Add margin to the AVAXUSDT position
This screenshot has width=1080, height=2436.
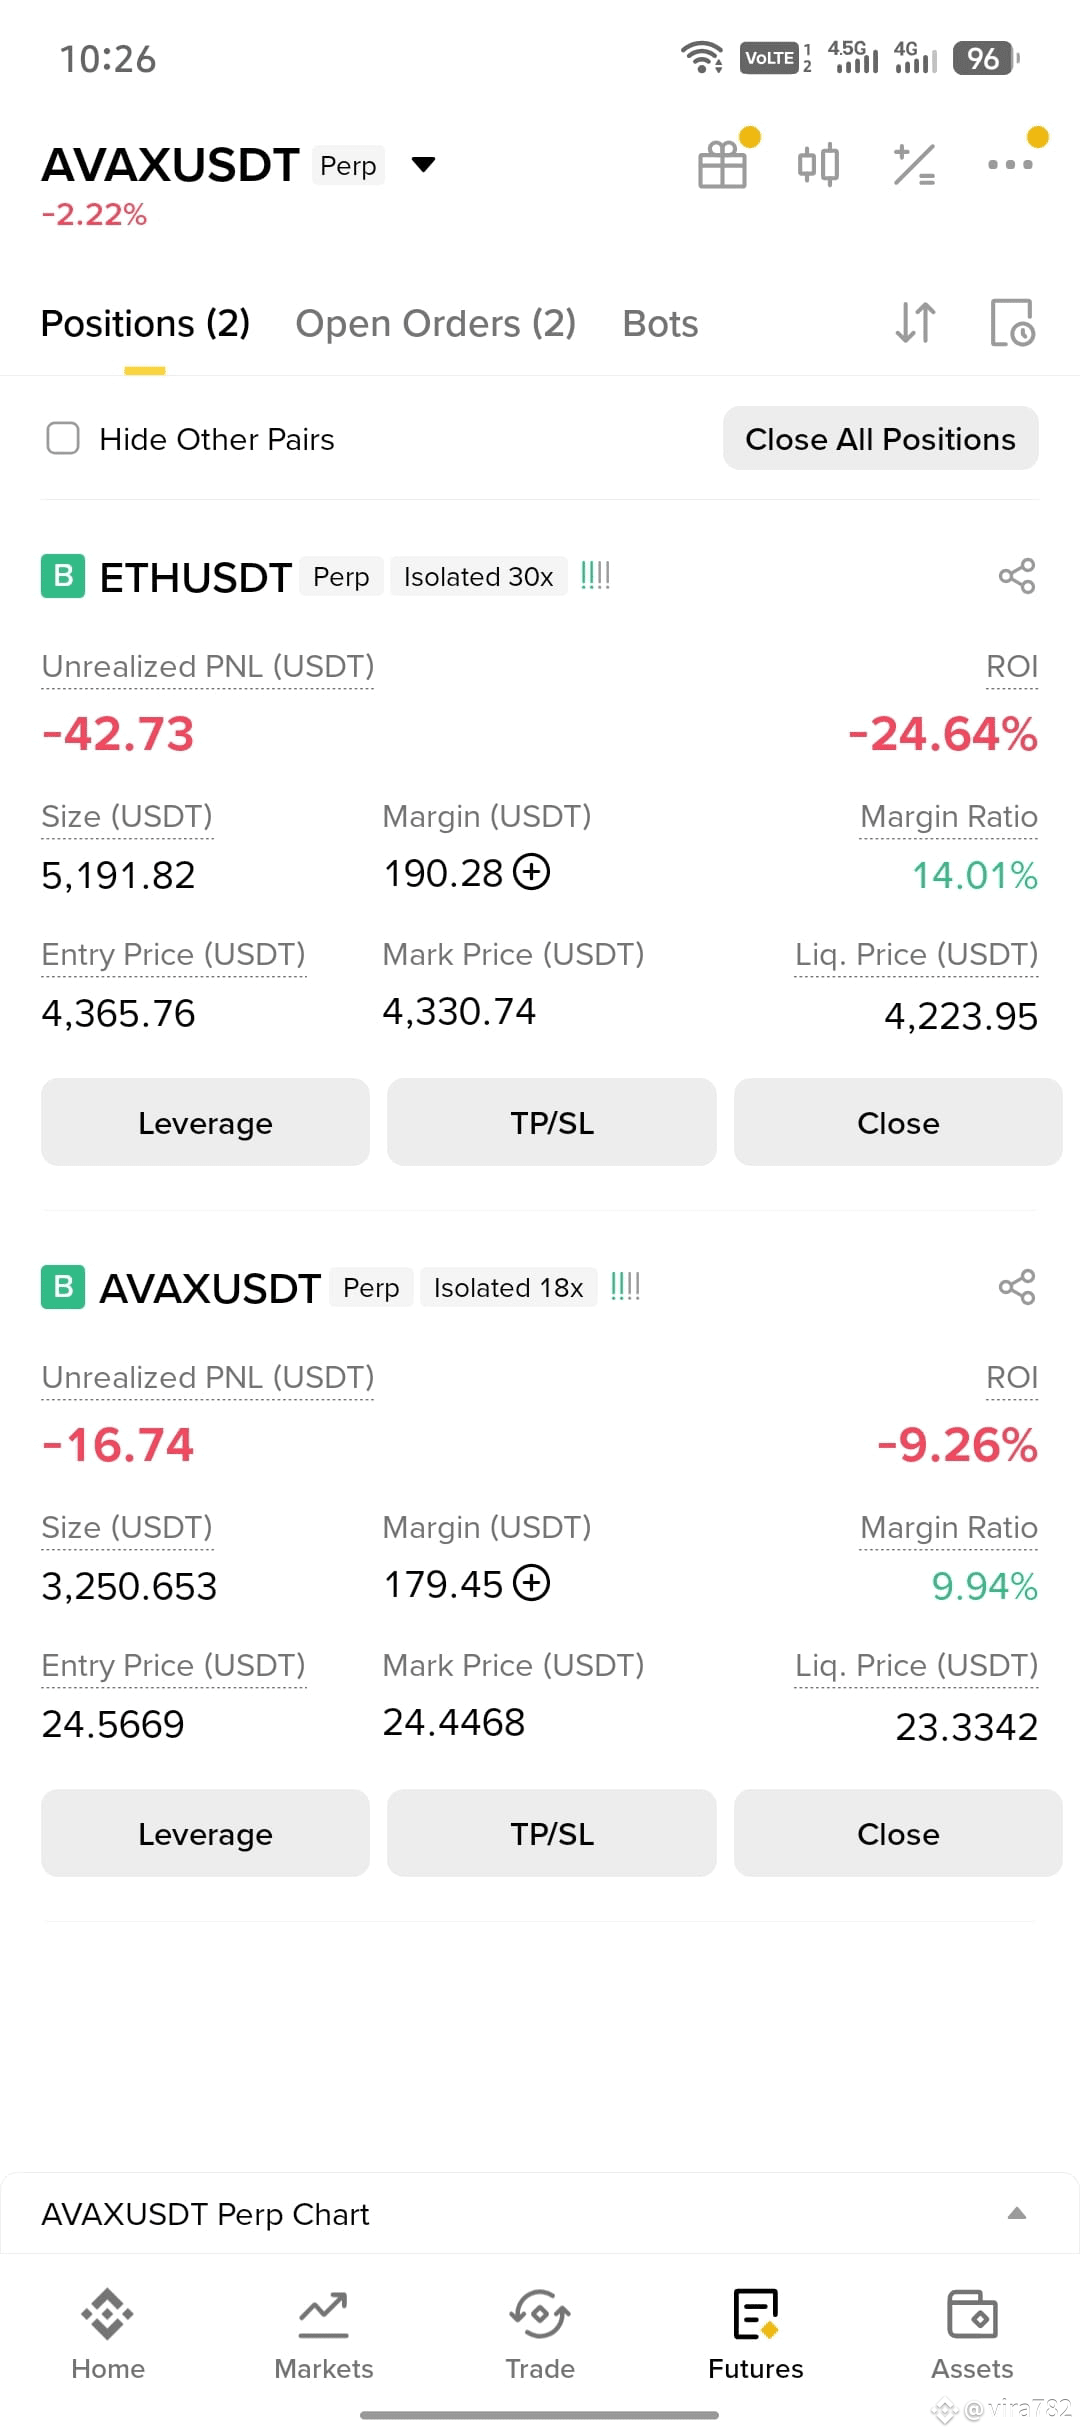click(532, 1583)
